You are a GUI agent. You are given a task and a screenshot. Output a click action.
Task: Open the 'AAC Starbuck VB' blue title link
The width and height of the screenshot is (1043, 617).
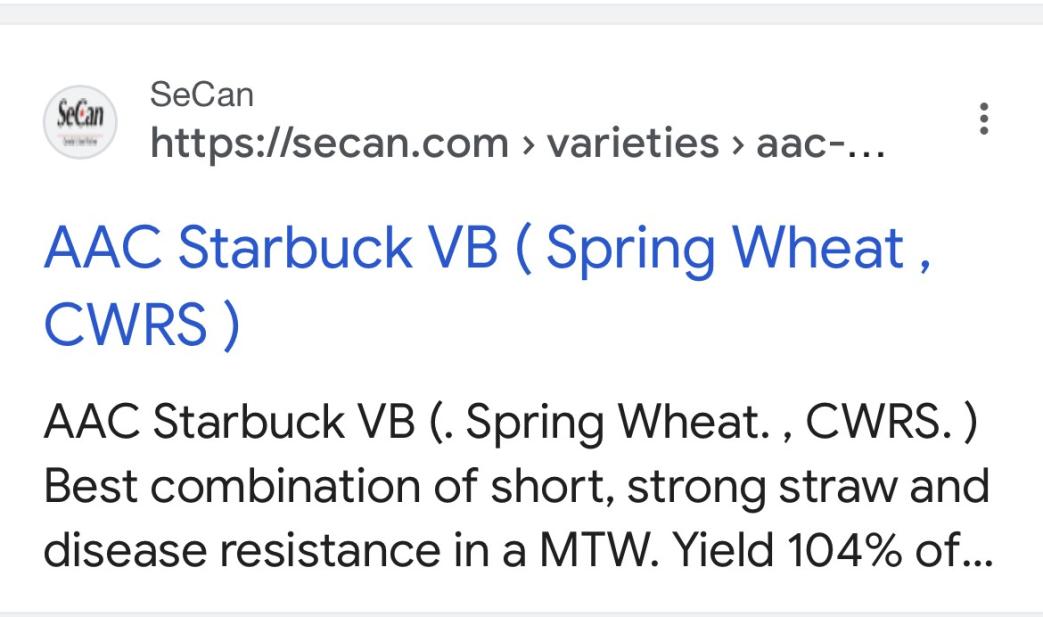click(270, 251)
